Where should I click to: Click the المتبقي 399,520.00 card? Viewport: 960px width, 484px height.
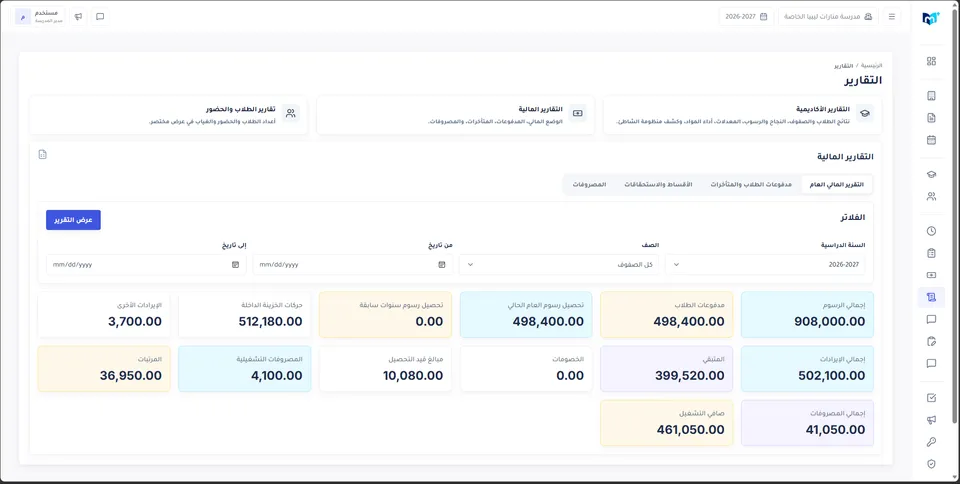coord(667,369)
